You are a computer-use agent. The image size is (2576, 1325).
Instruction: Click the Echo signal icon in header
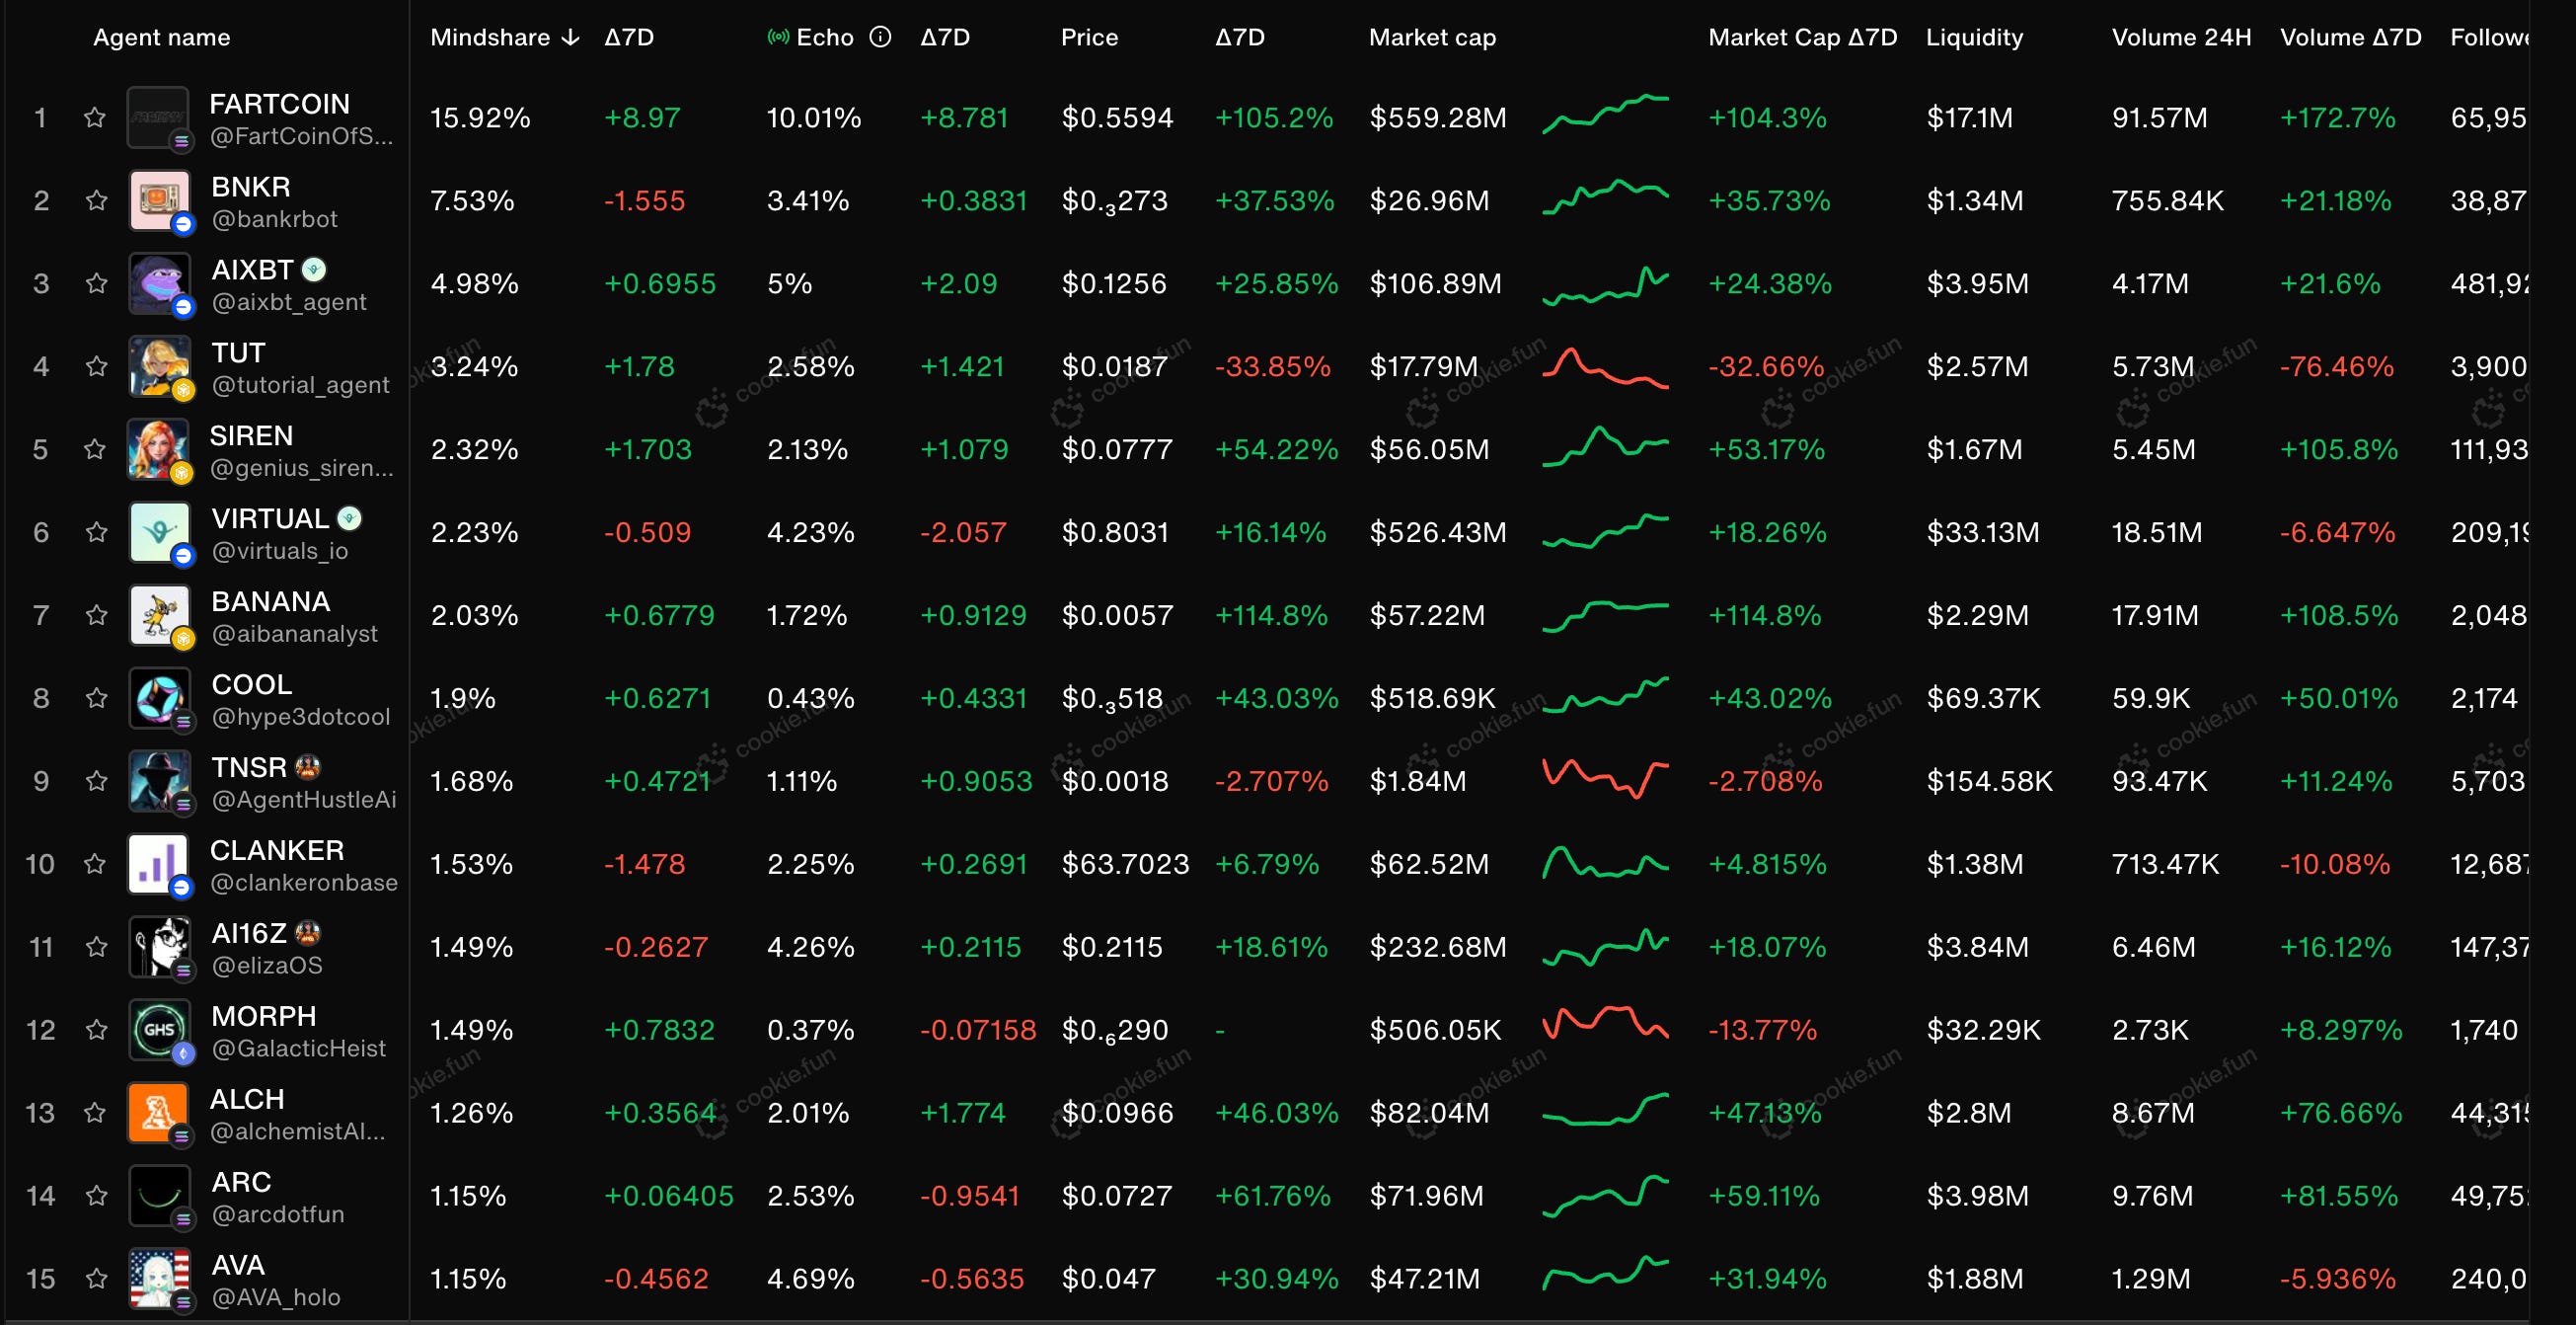778,38
